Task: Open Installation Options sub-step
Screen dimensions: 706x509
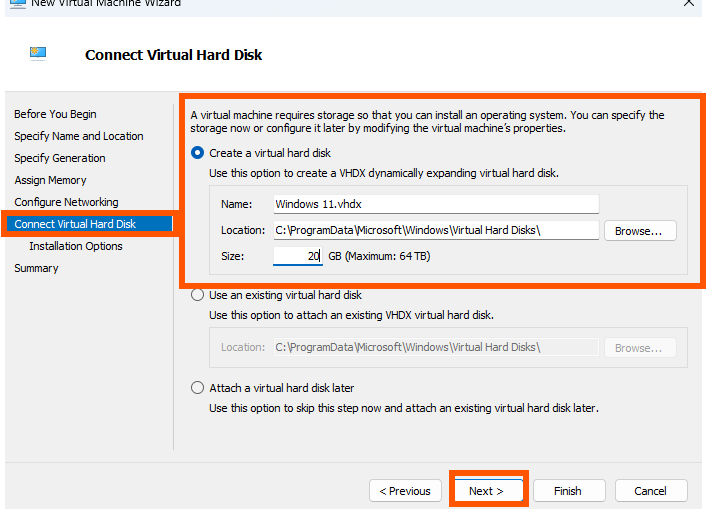Action: coord(76,246)
